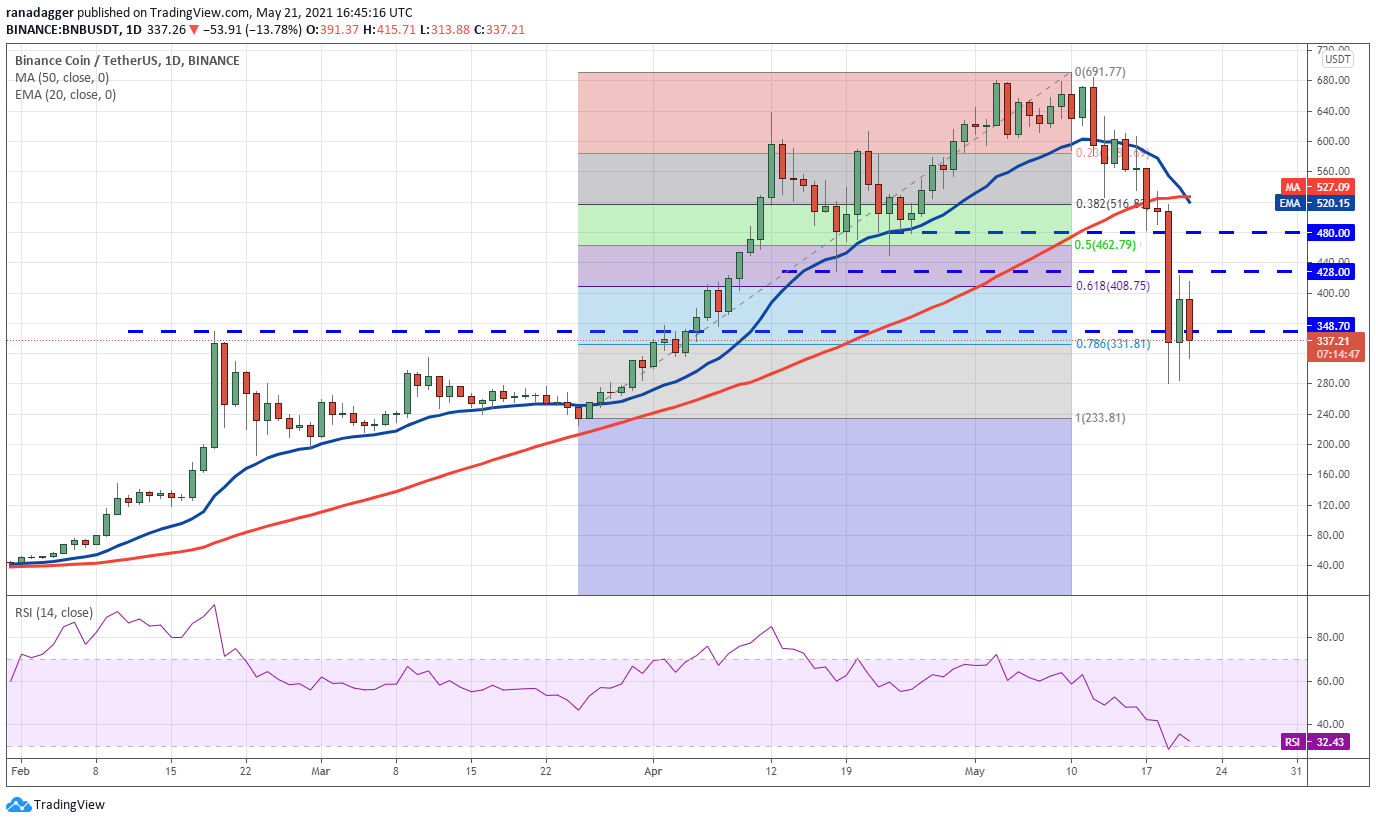Click the 400.00 price axis label
1376x823 pixels.
1335,294
